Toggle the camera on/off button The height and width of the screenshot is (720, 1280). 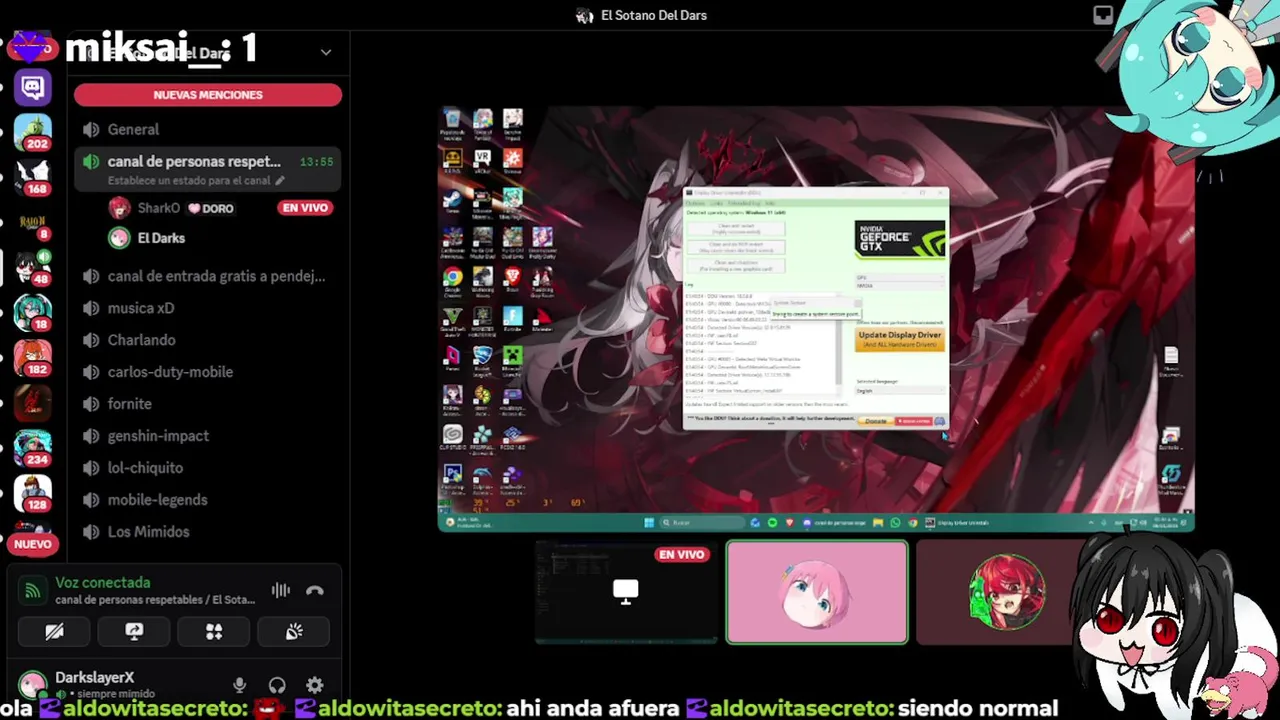click(x=54, y=632)
